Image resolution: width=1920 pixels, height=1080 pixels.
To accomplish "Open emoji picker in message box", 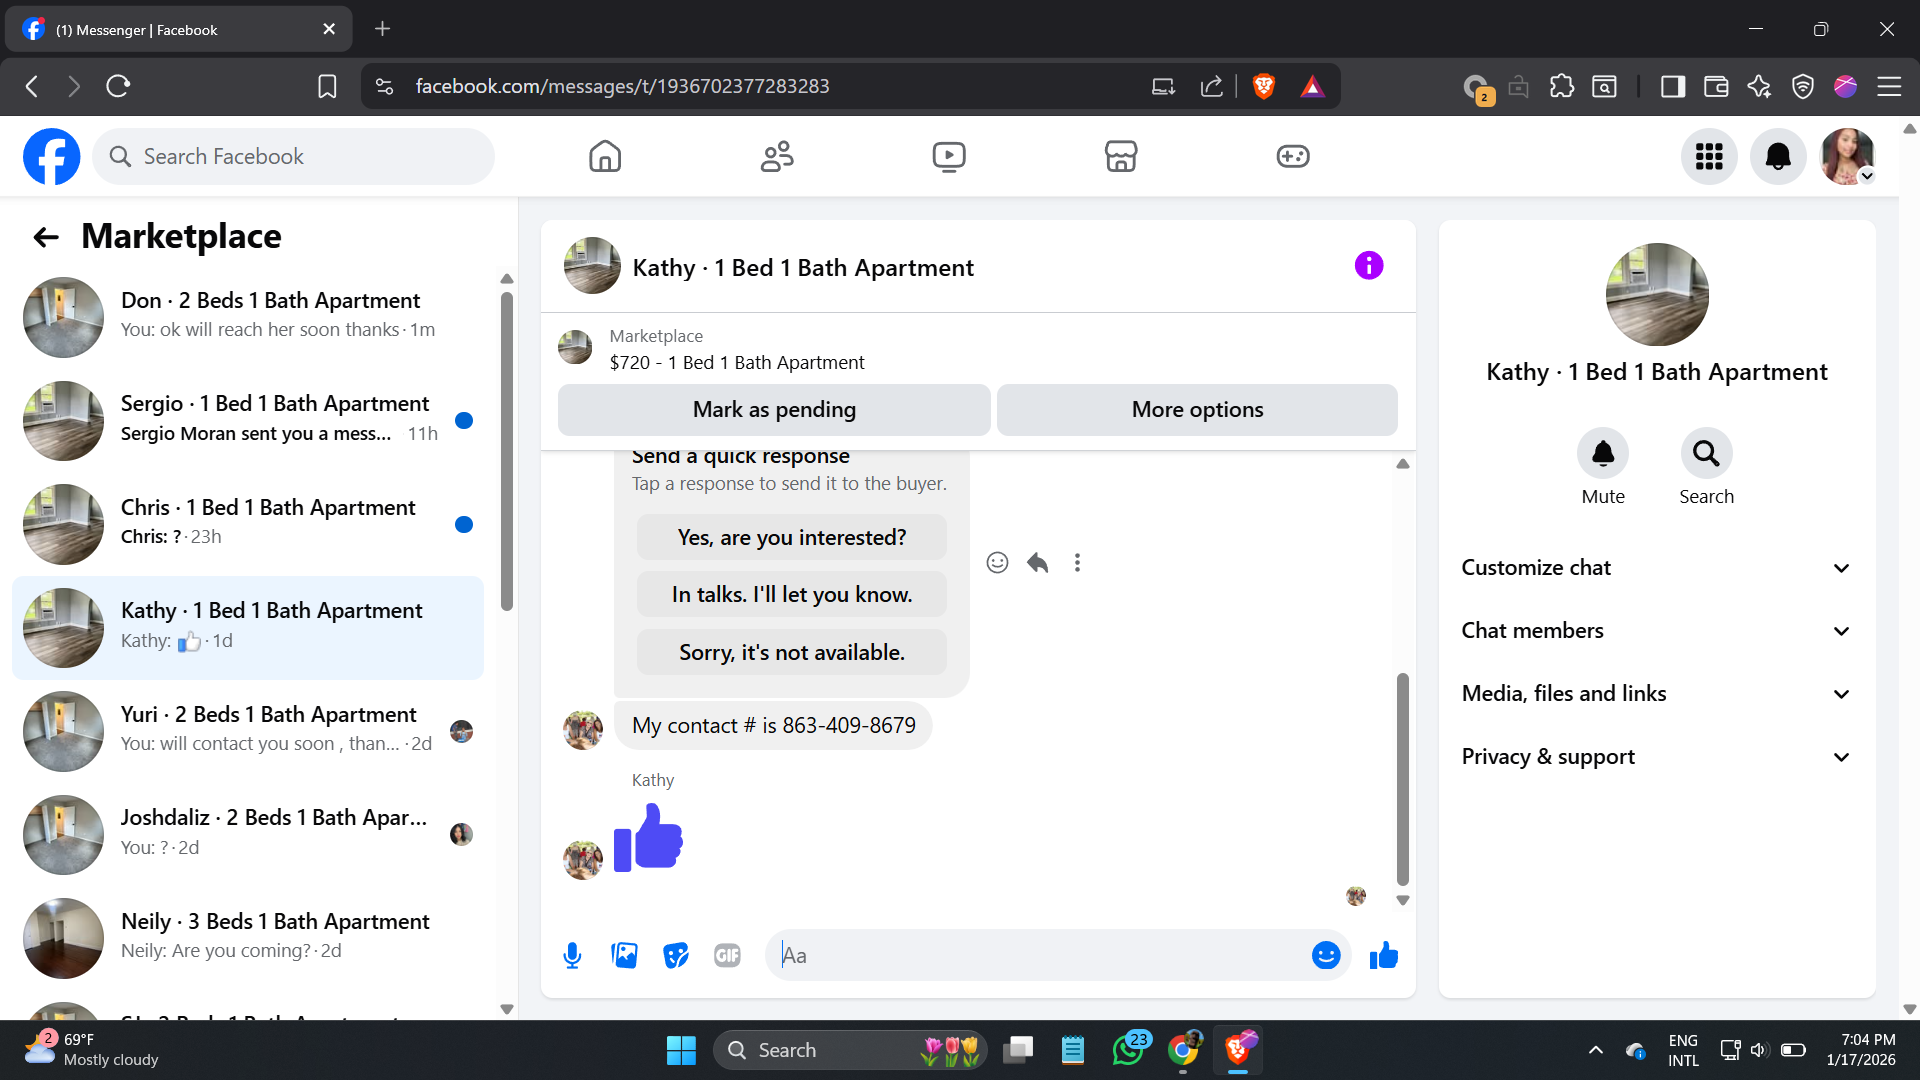I will 1325,956.
